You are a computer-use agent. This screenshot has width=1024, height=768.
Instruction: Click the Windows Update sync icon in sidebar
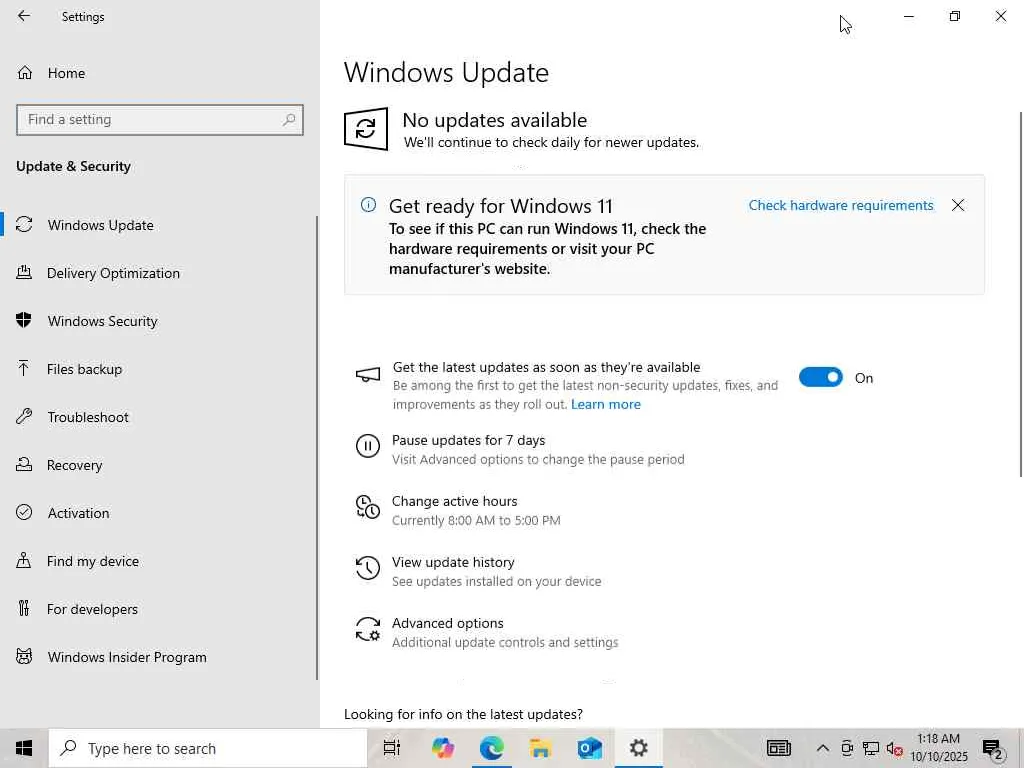[x=24, y=225]
